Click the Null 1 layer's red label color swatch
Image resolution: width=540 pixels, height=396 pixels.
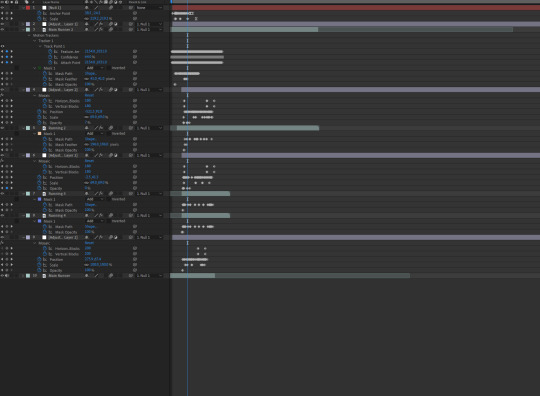coord(28,8)
